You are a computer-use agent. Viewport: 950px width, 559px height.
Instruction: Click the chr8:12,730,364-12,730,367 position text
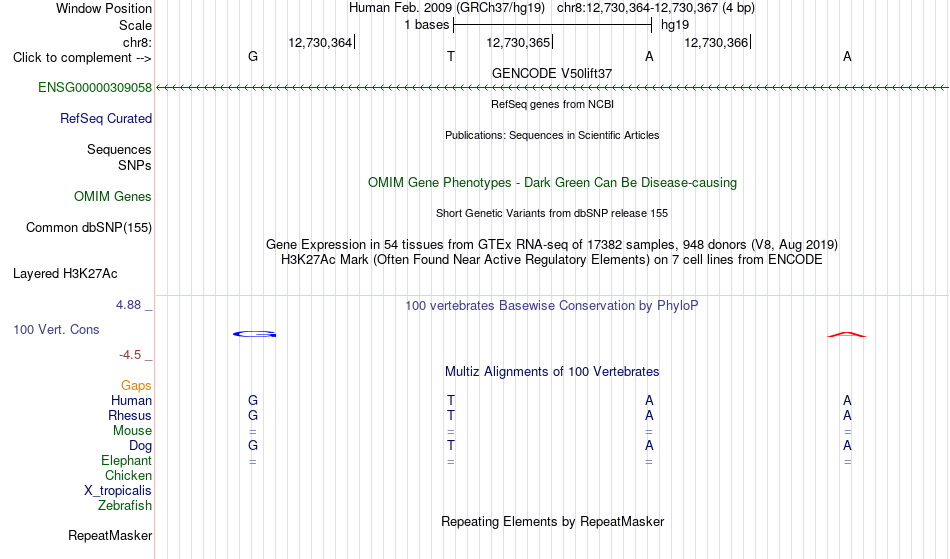coord(656,8)
